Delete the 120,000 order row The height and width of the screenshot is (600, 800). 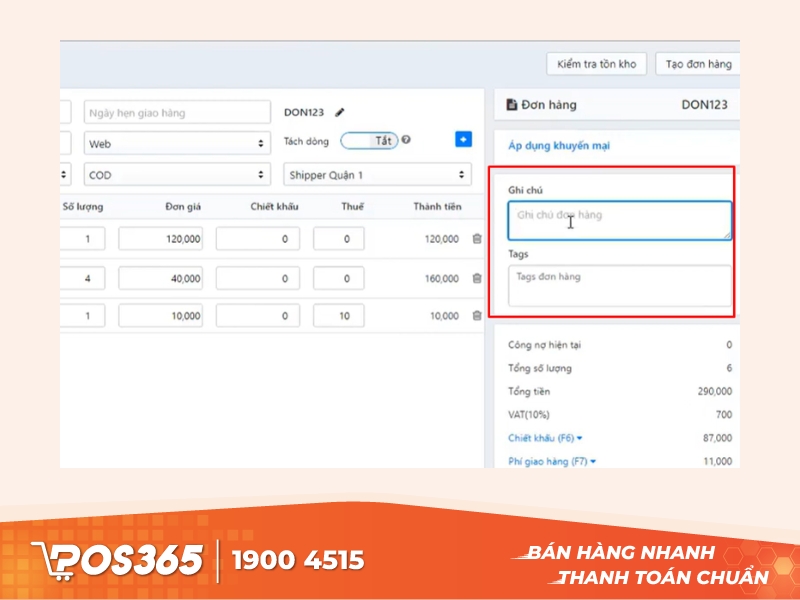tap(476, 239)
